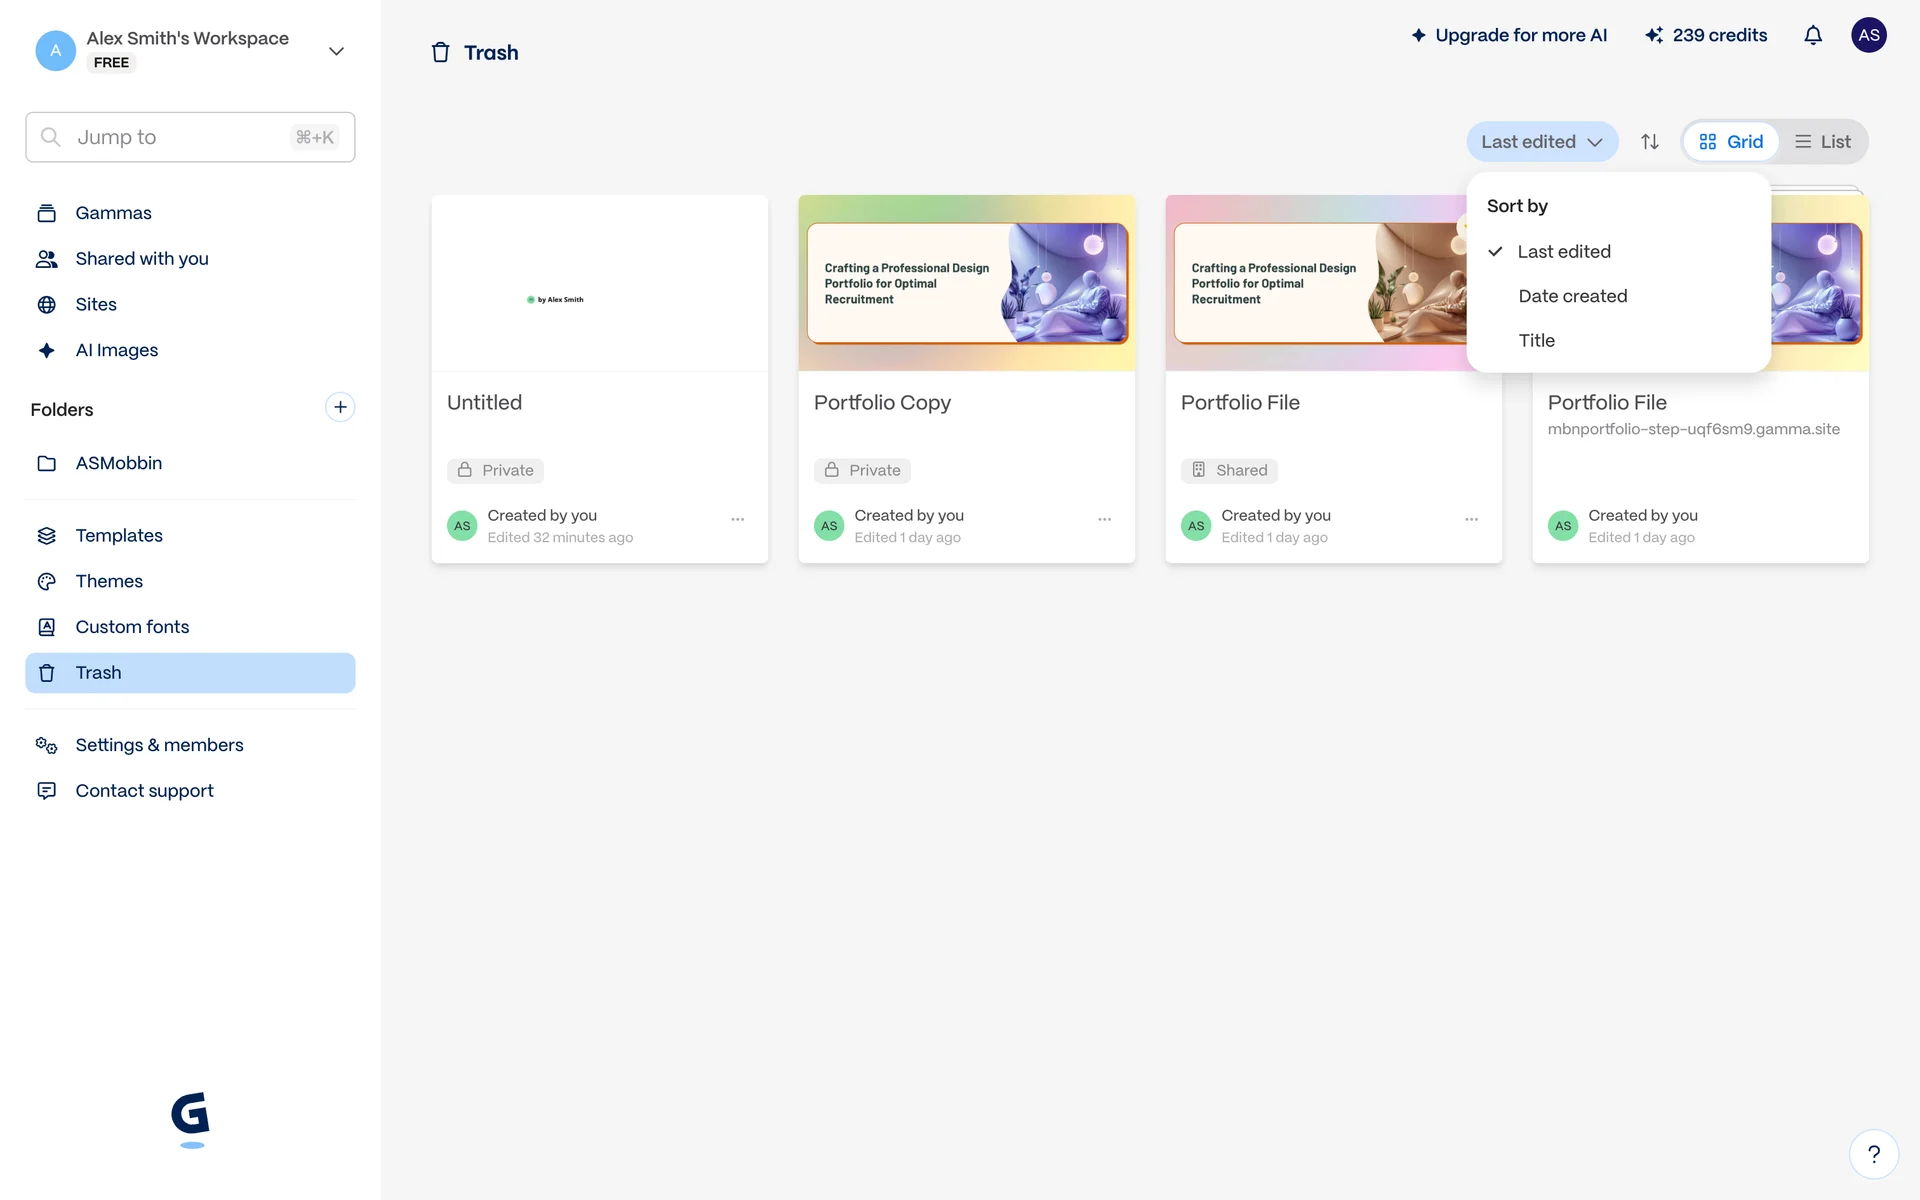This screenshot has height=1200, width=1920.
Task: Sort by Title
Action: coord(1536,341)
